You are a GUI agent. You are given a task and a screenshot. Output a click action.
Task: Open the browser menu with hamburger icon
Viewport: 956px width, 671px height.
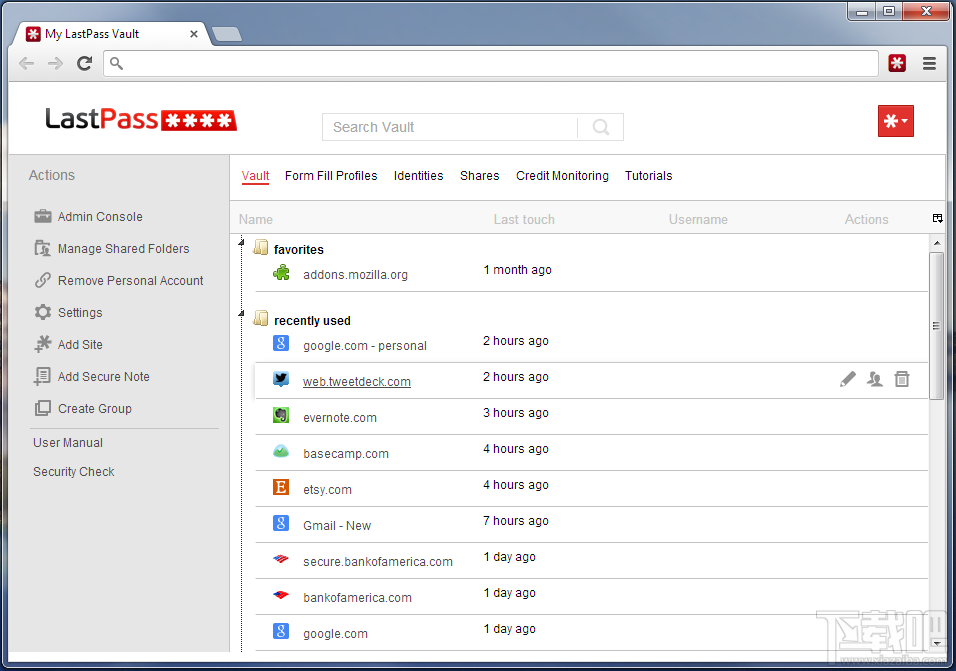(x=929, y=63)
